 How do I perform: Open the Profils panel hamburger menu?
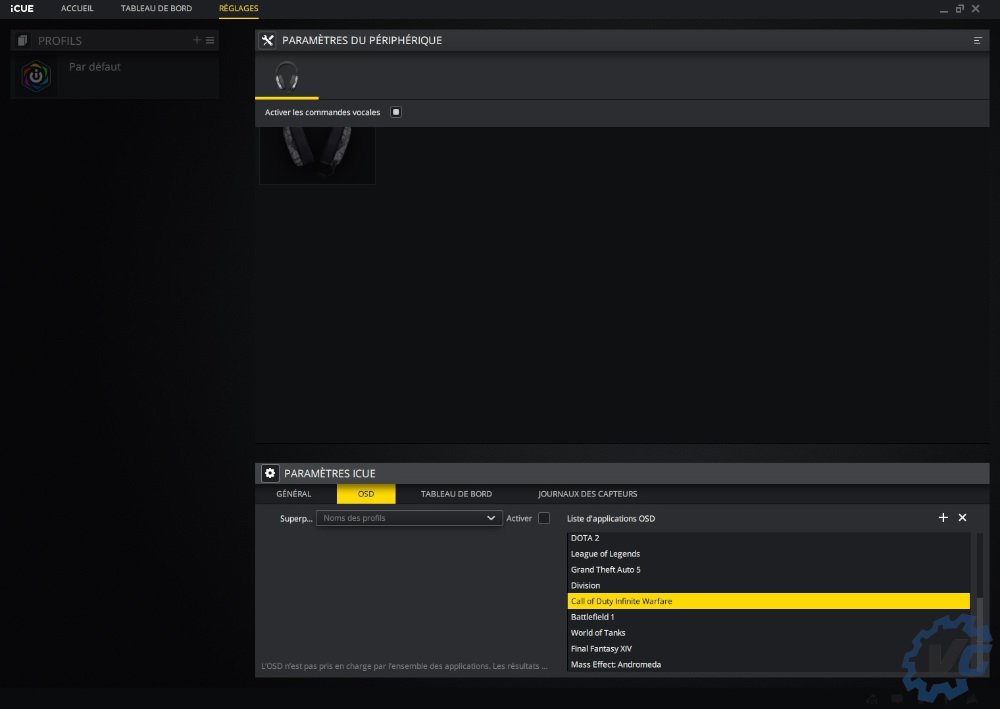click(210, 40)
